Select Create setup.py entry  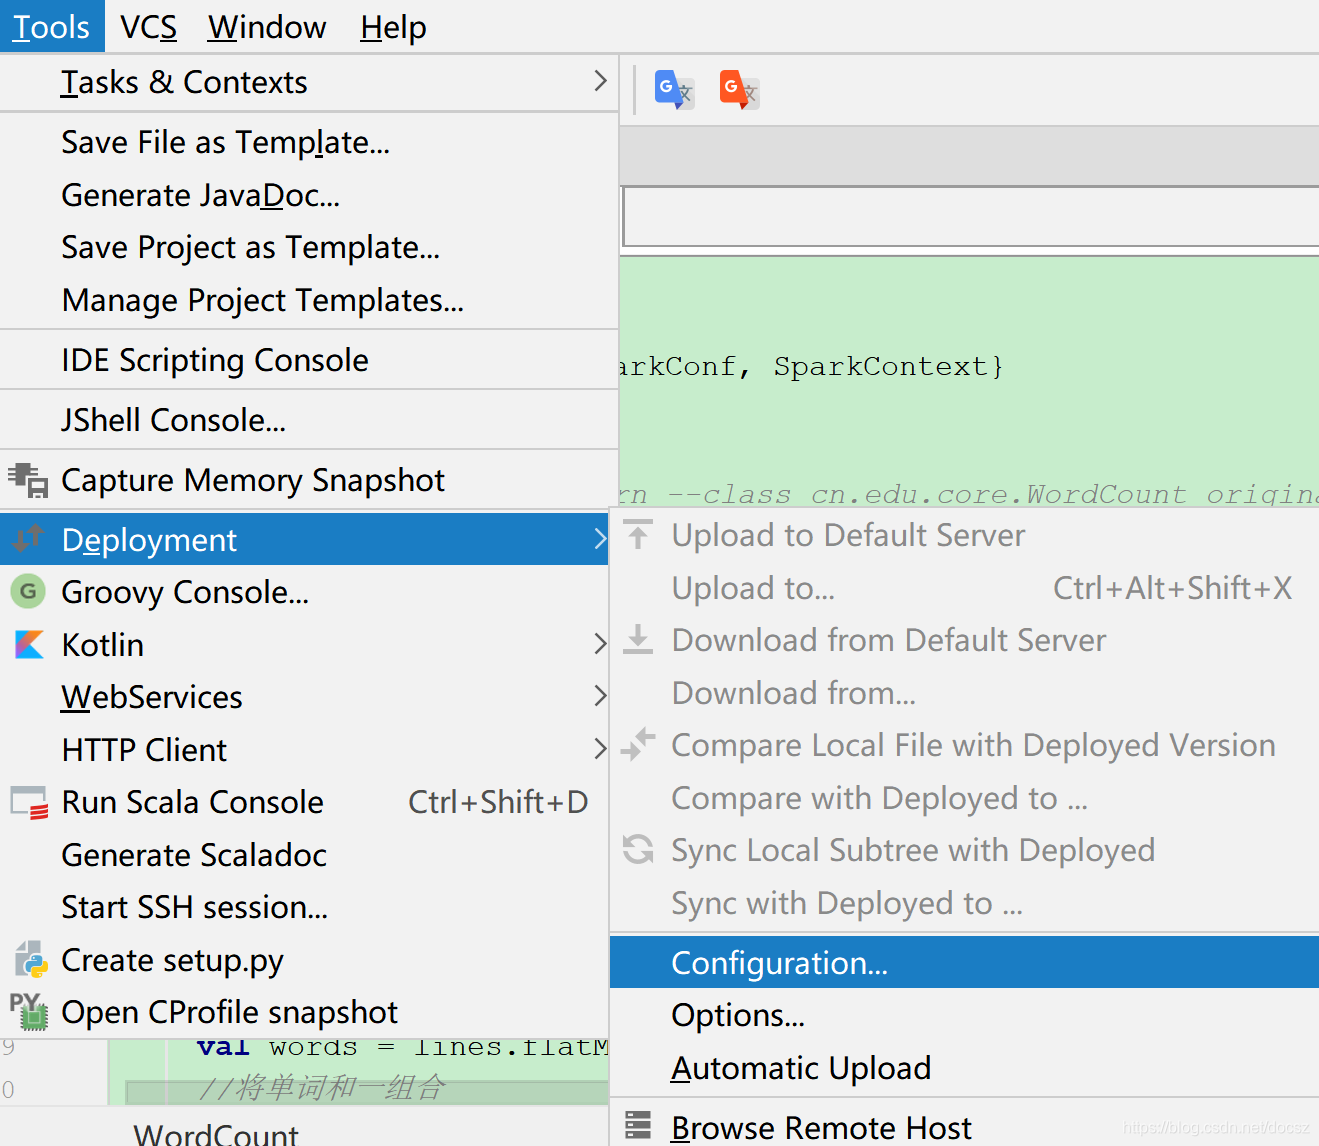304,960
